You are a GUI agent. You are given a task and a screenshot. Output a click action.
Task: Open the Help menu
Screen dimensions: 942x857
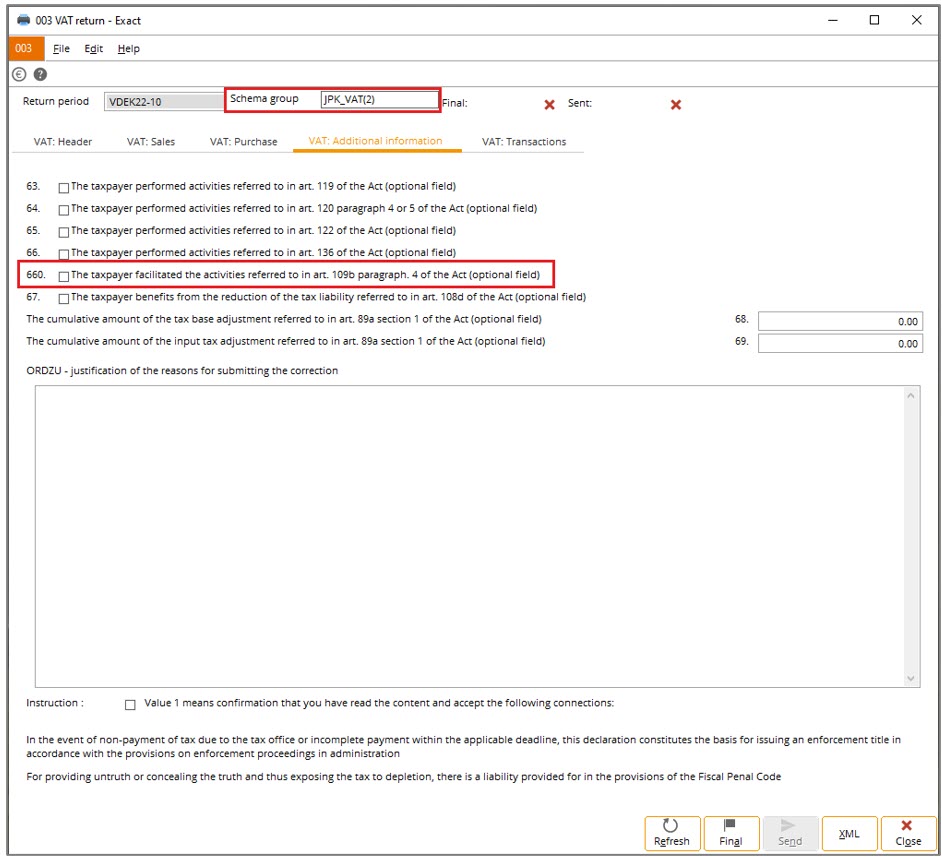tap(129, 49)
